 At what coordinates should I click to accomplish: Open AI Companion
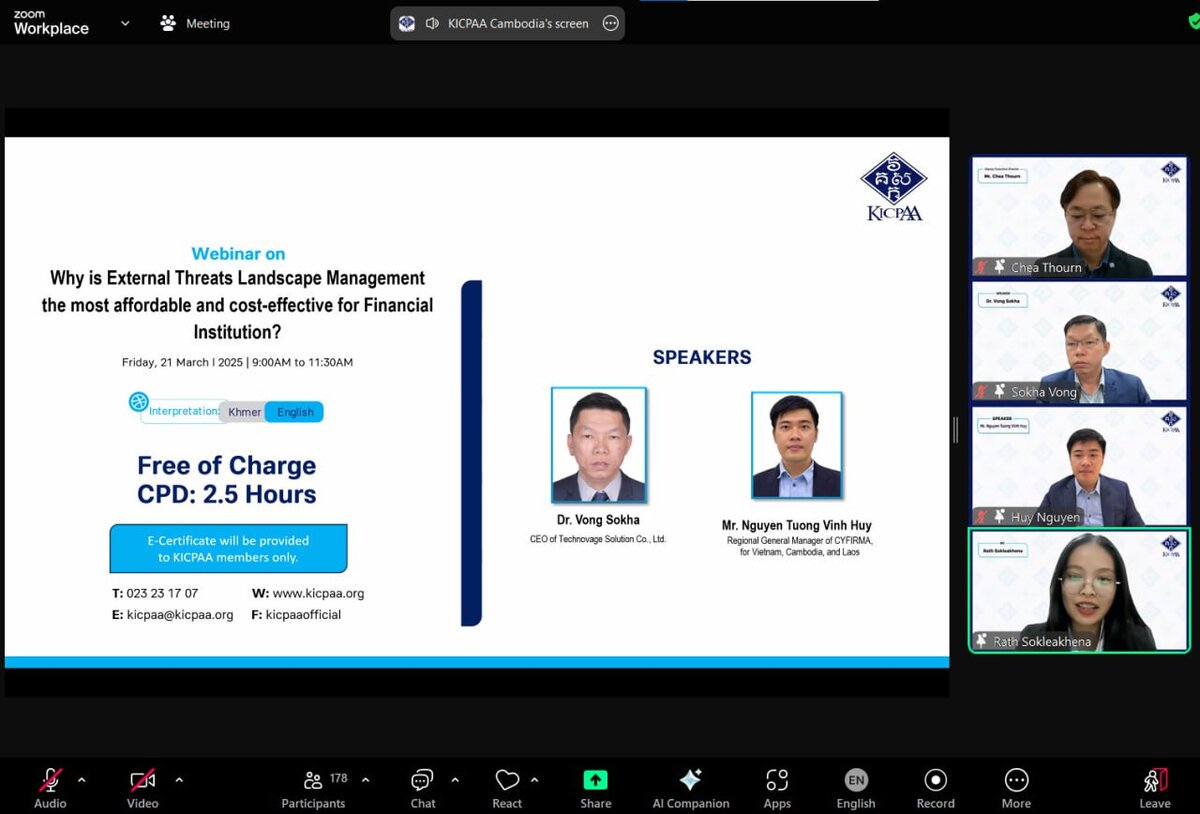pos(691,788)
